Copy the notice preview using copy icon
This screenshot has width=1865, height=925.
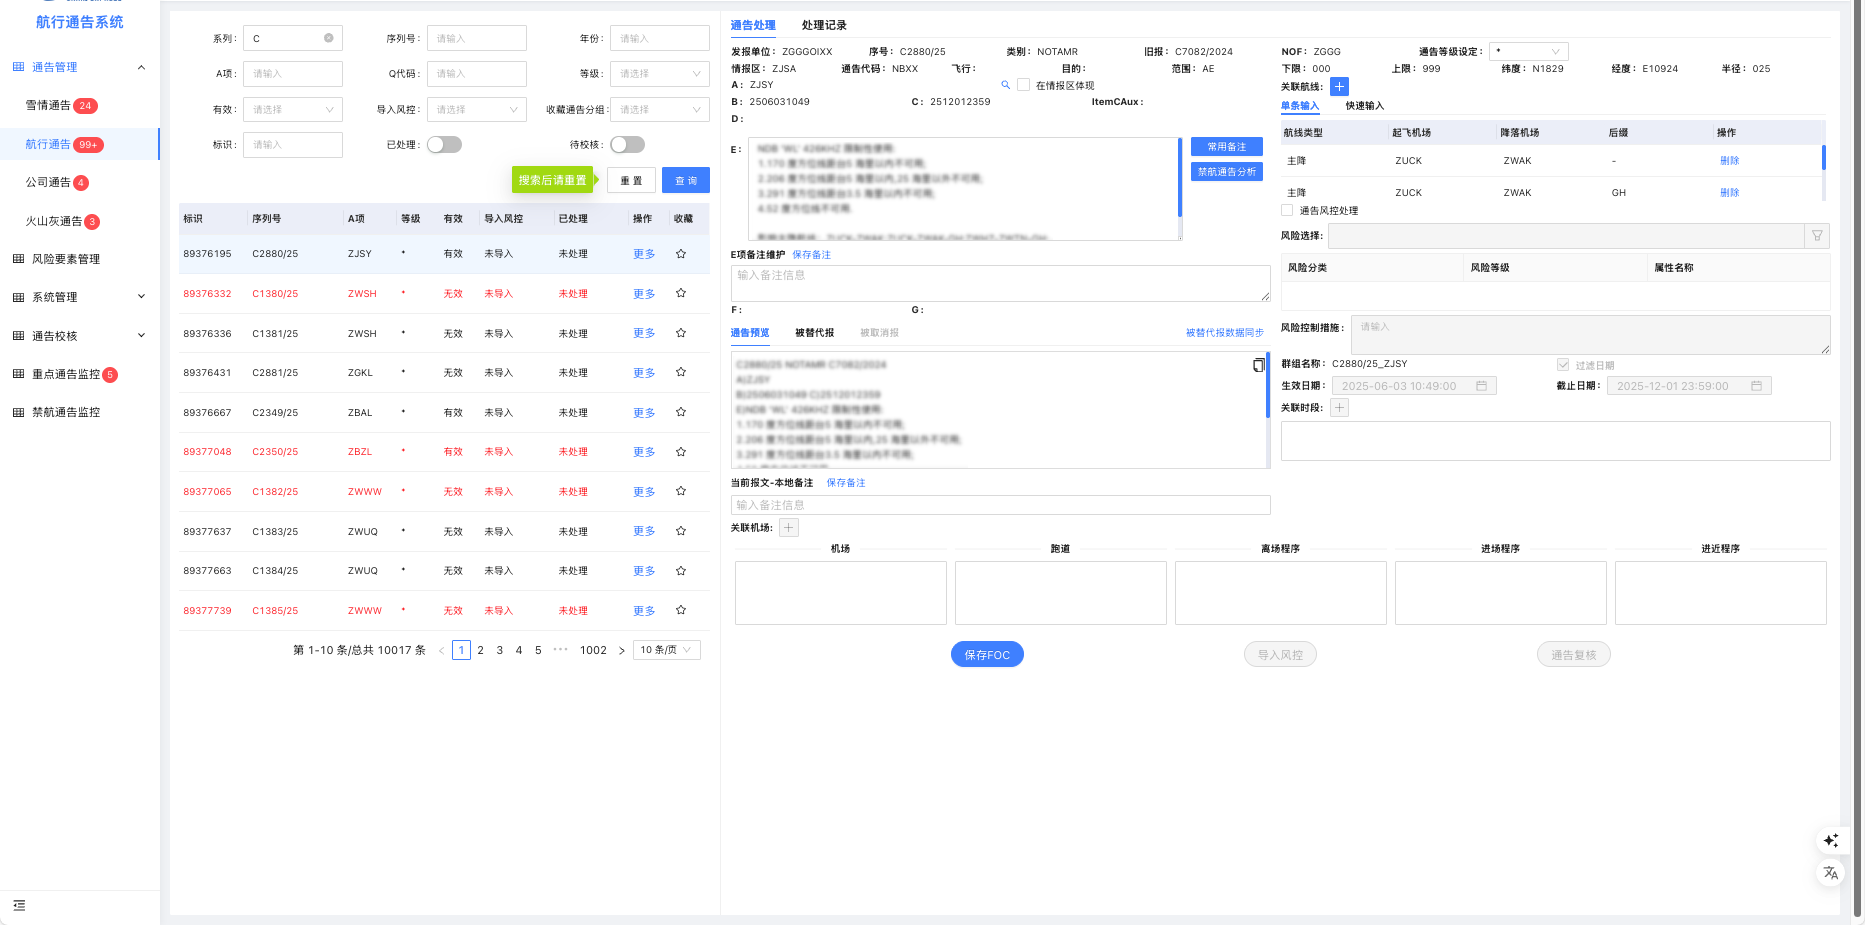tap(1258, 365)
